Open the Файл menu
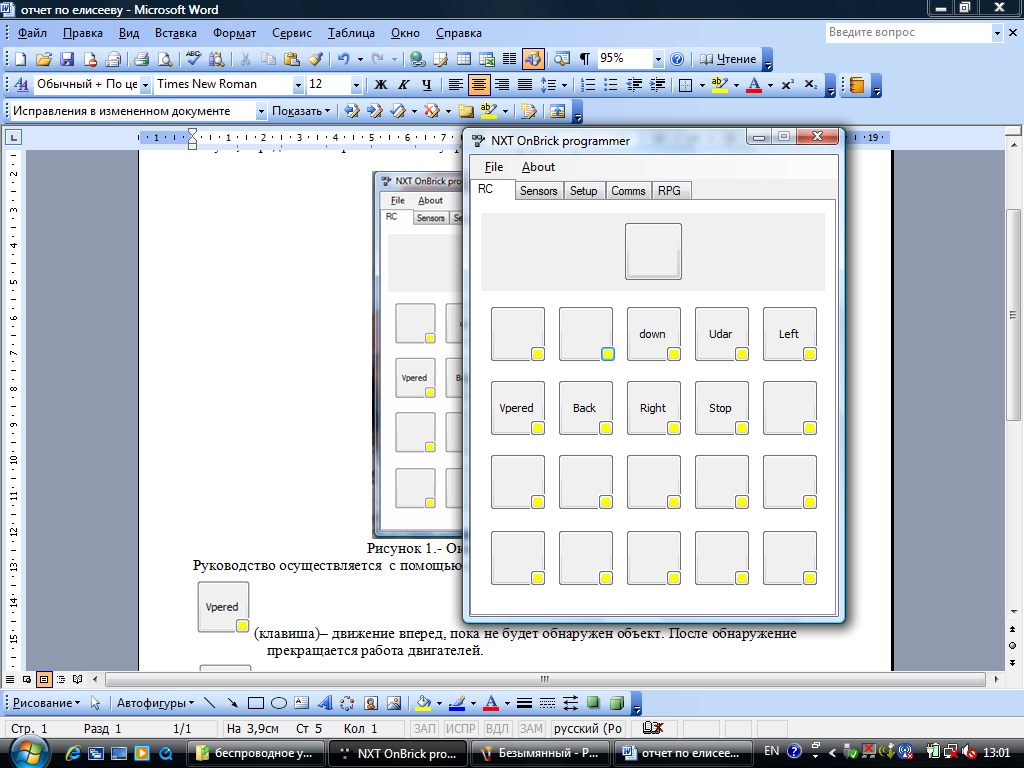1024x768 pixels. [x=32, y=33]
